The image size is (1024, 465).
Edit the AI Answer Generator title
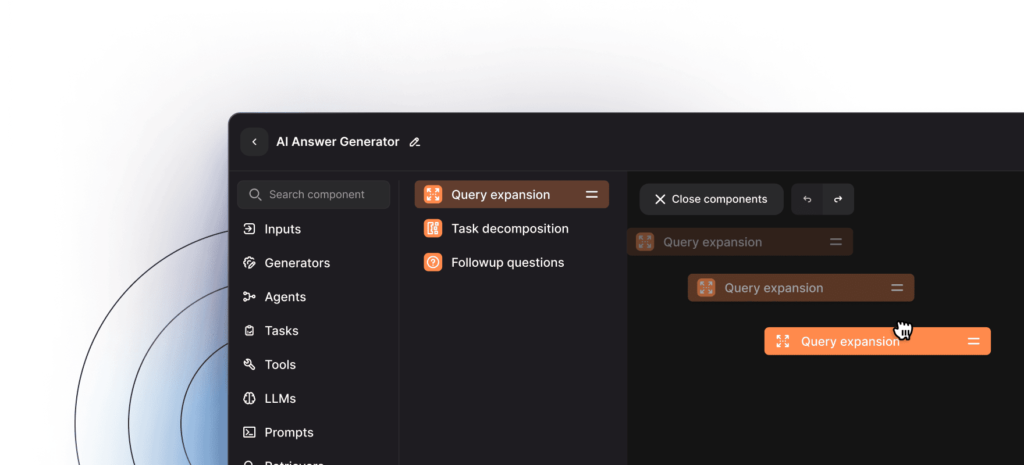[x=415, y=142]
